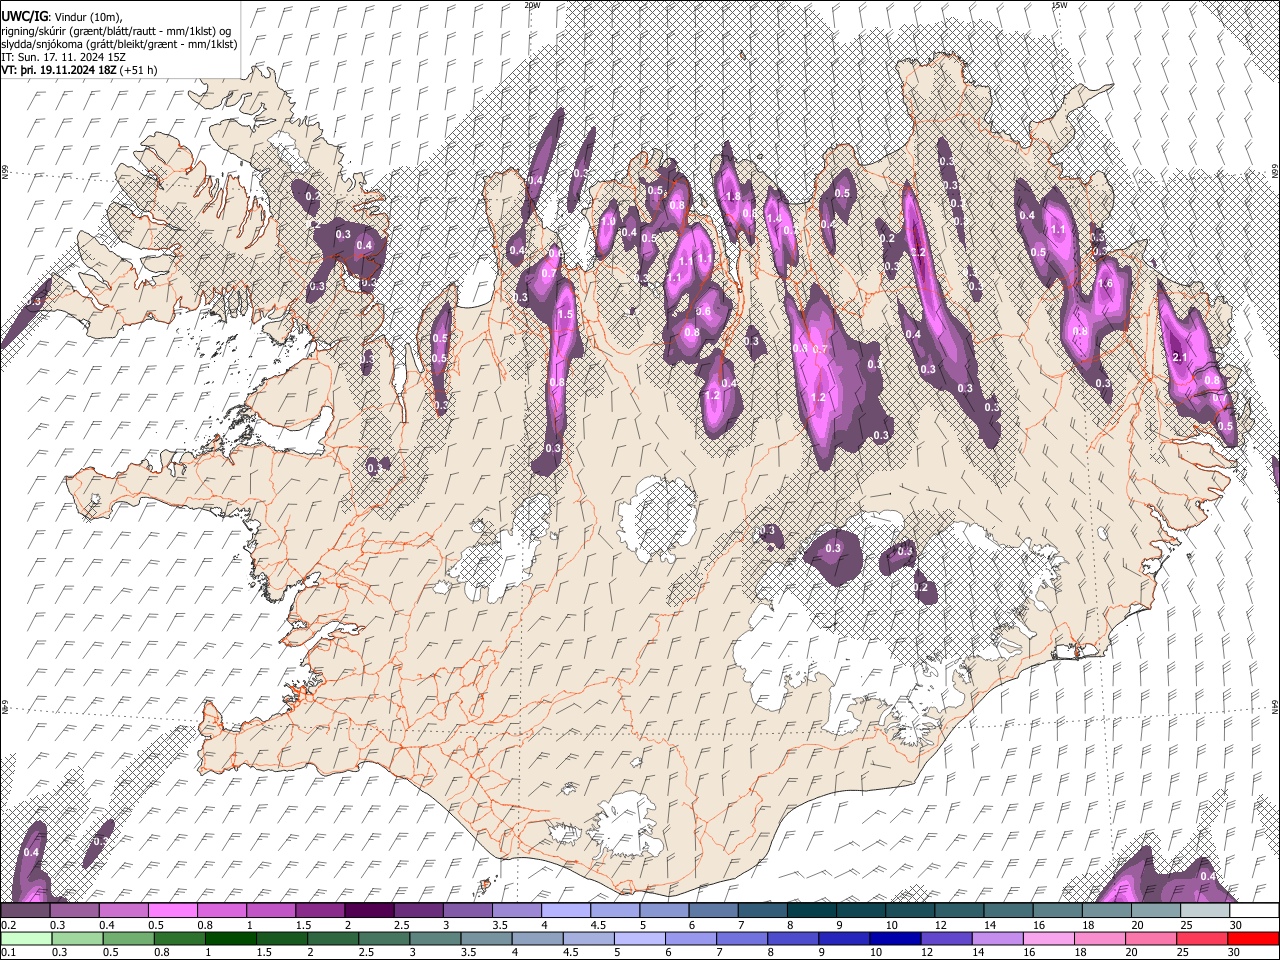Click the '20W' longitude label at top edge
Image resolution: width=1280 pixels, height=960 pixels.
point(531,5)
